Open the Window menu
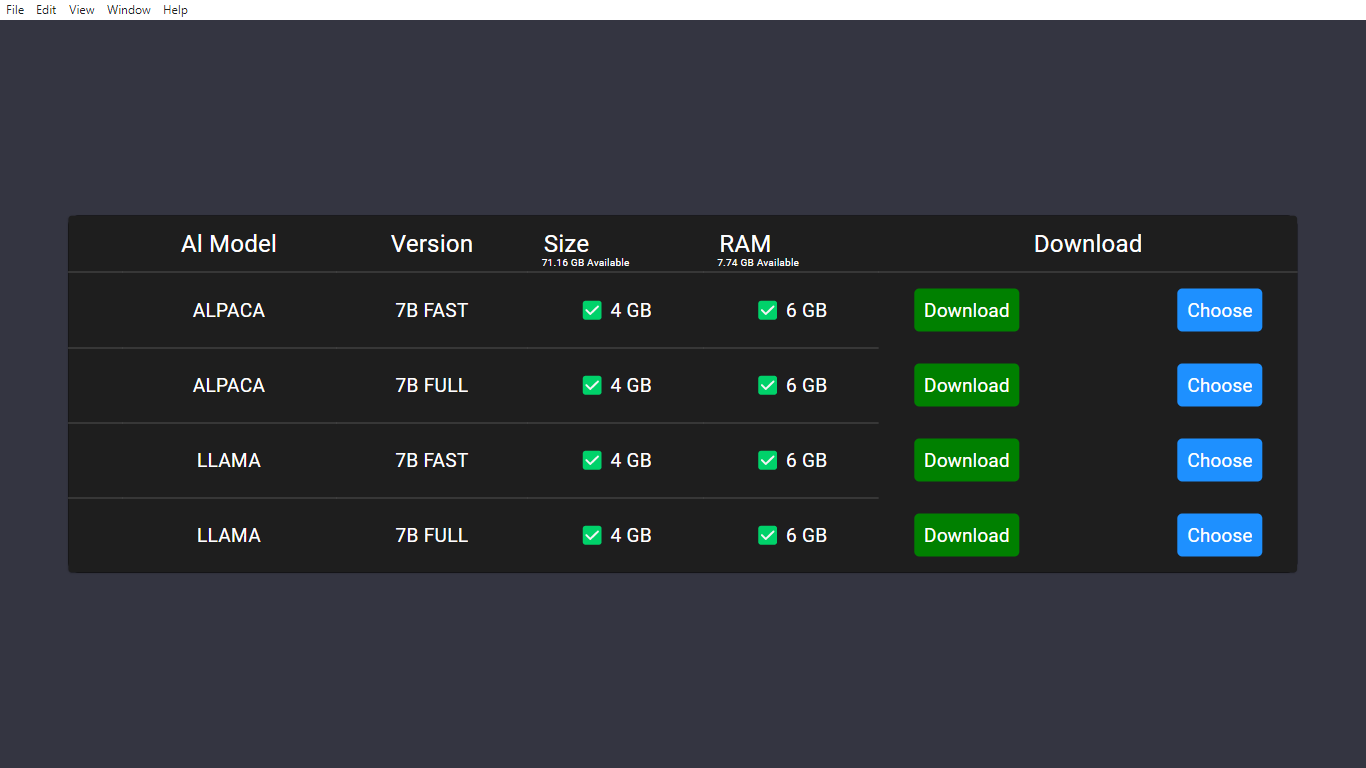Screen dimensions: 1366x768 [x=129, y=10]
